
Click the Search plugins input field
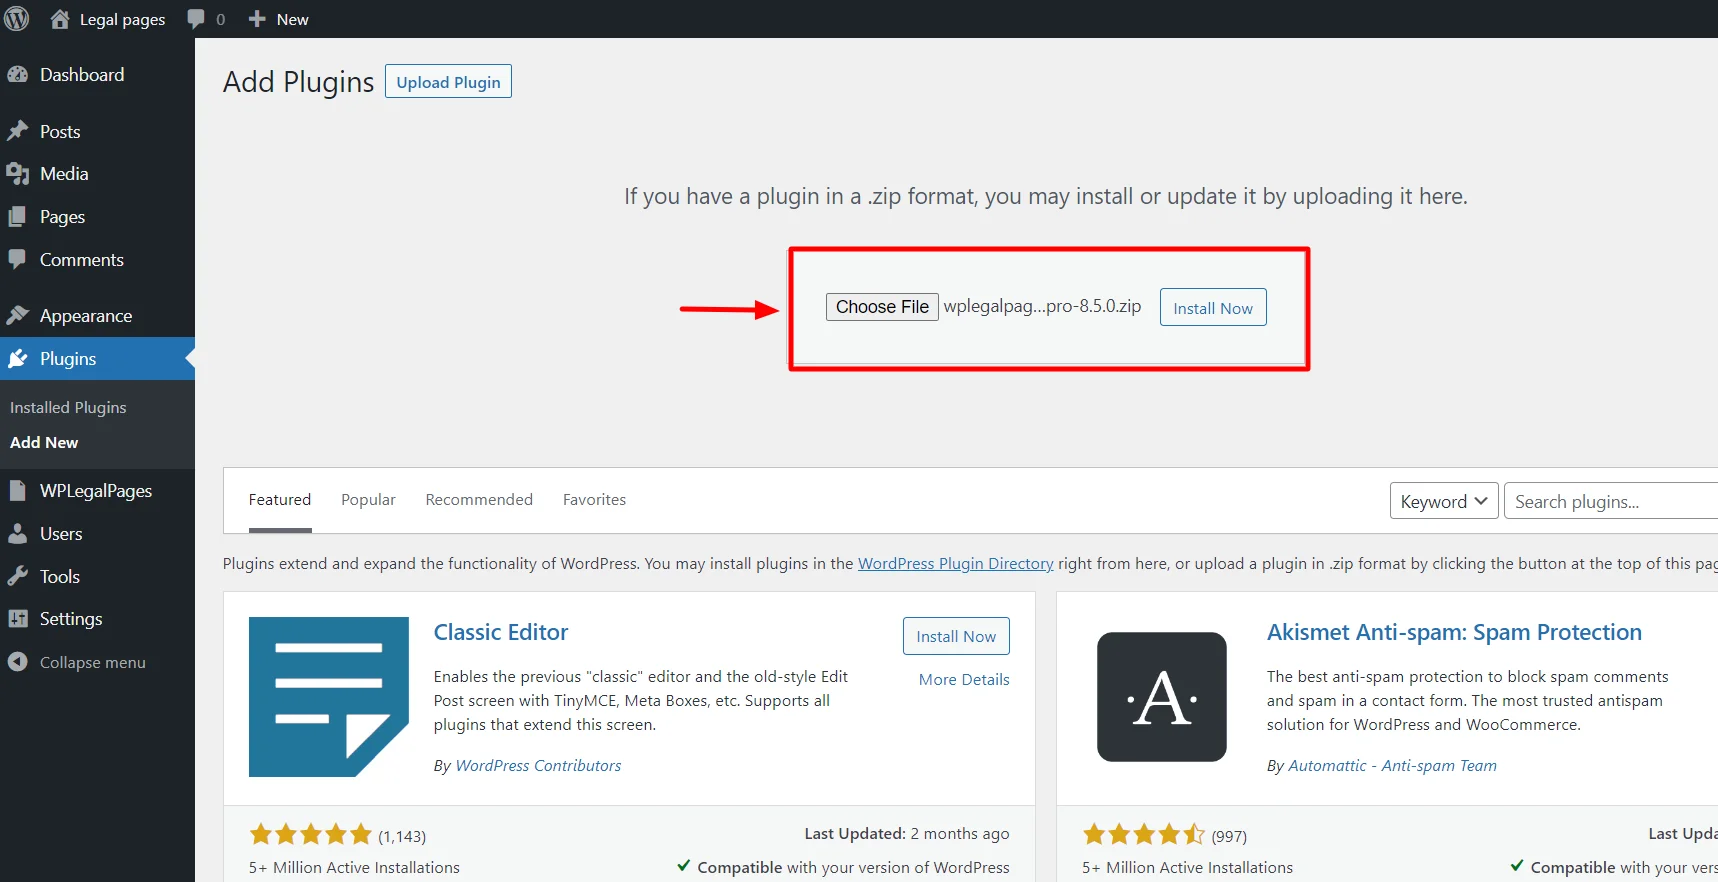coord(1611,501)
